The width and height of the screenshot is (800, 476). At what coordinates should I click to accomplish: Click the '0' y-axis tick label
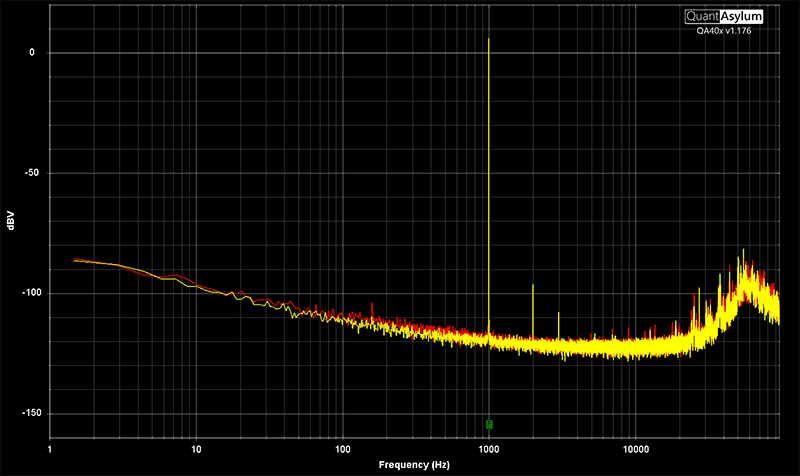[32, 53]
